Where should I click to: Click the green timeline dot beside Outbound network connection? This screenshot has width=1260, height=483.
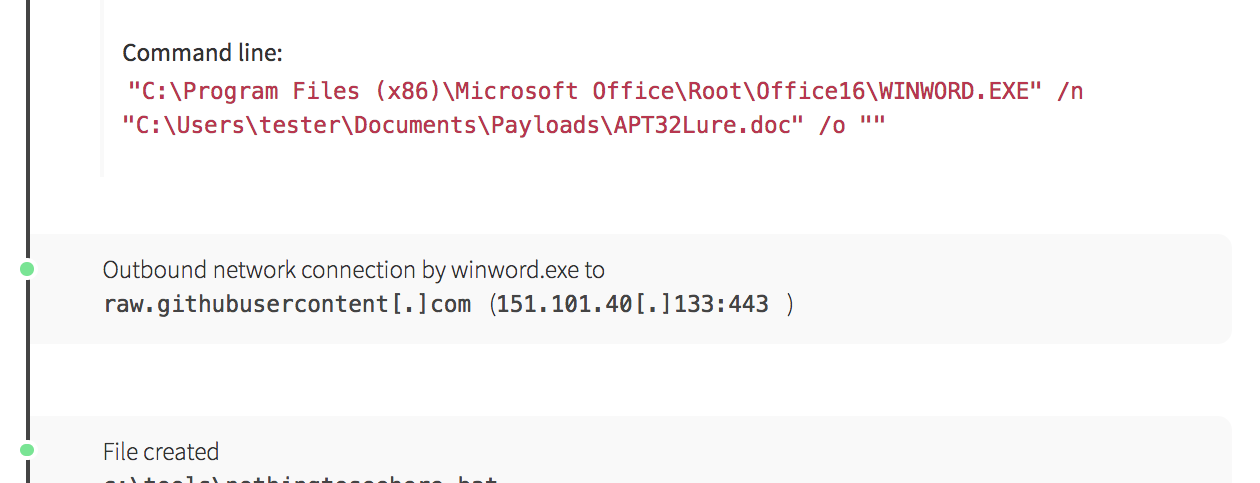click(27, 269)
